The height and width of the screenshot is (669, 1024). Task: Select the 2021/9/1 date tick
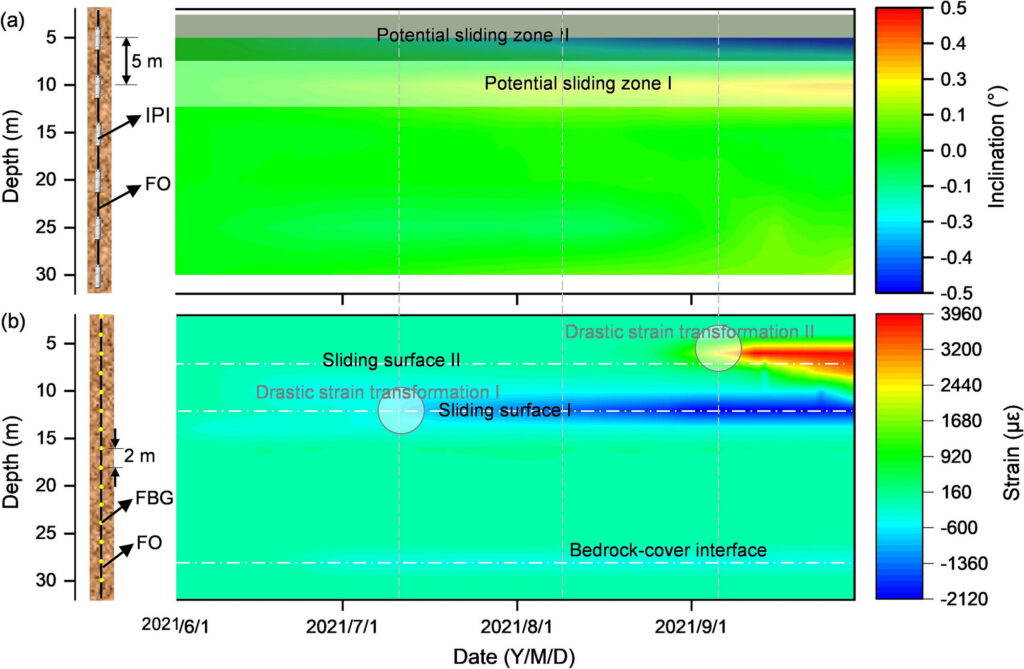coord(692,625)
